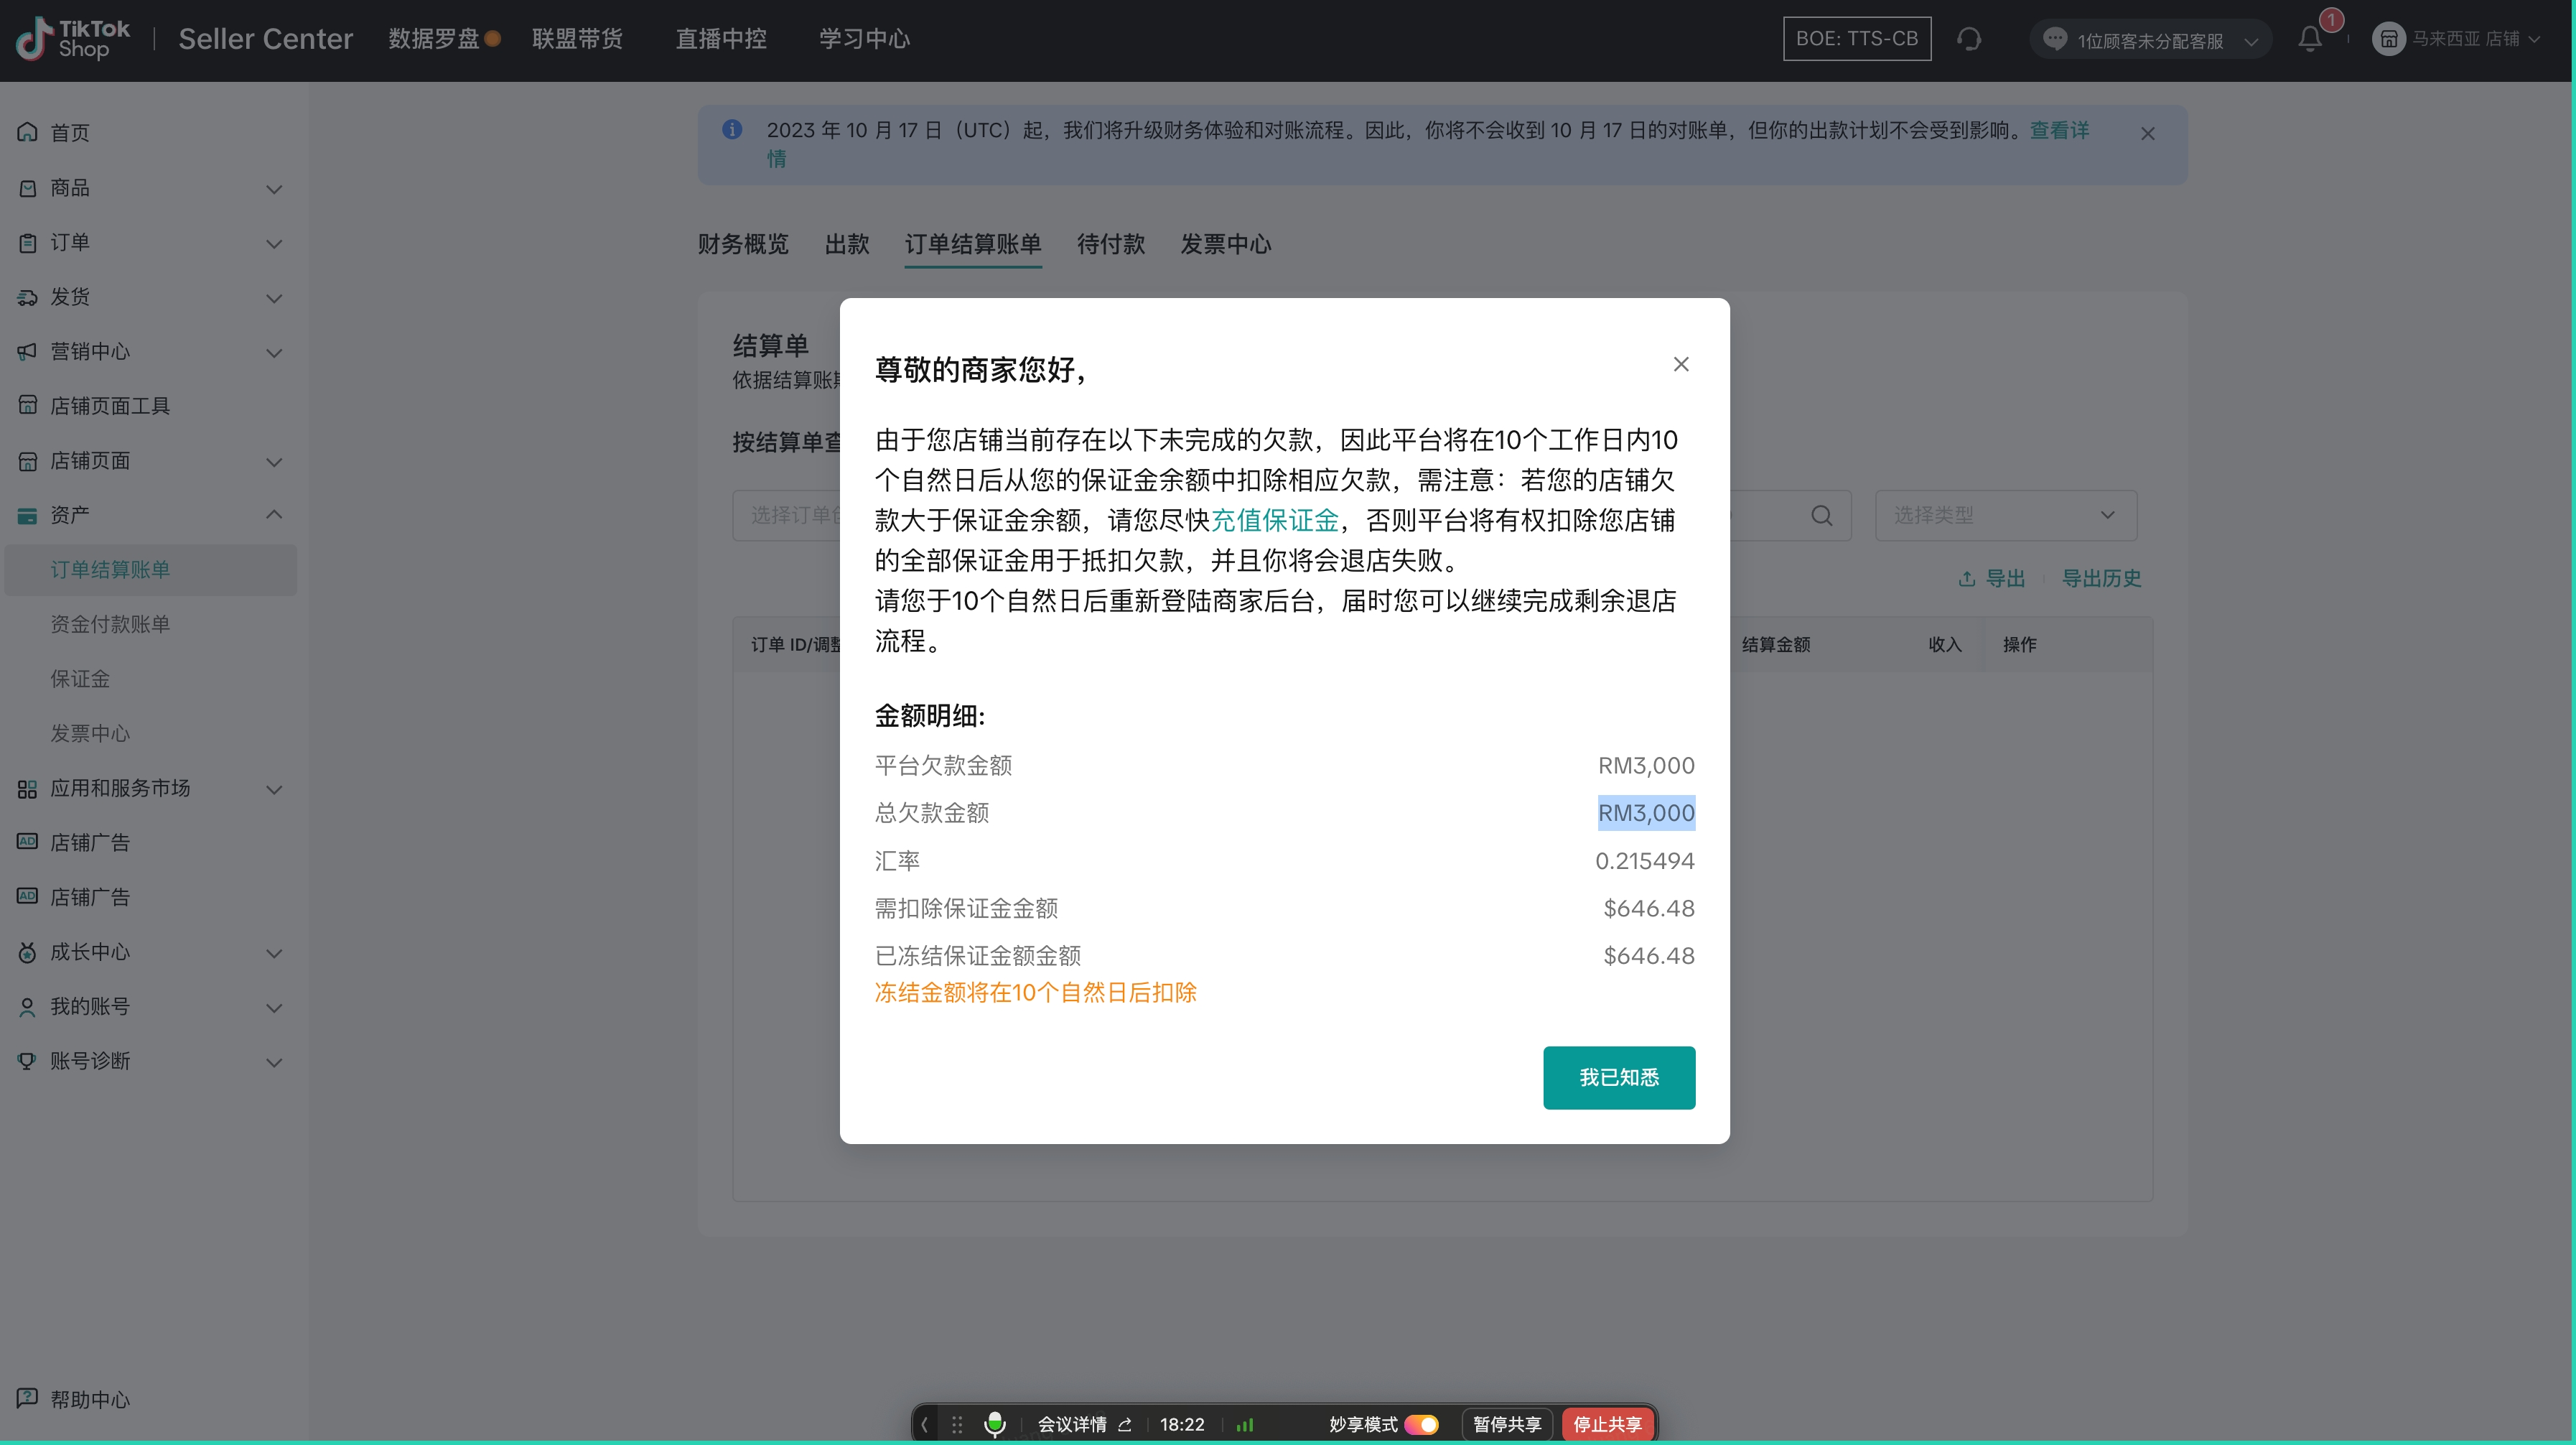Click the 导出 export icon
Viewport: 2576px width, 1445px height.
click(1967, 579)
